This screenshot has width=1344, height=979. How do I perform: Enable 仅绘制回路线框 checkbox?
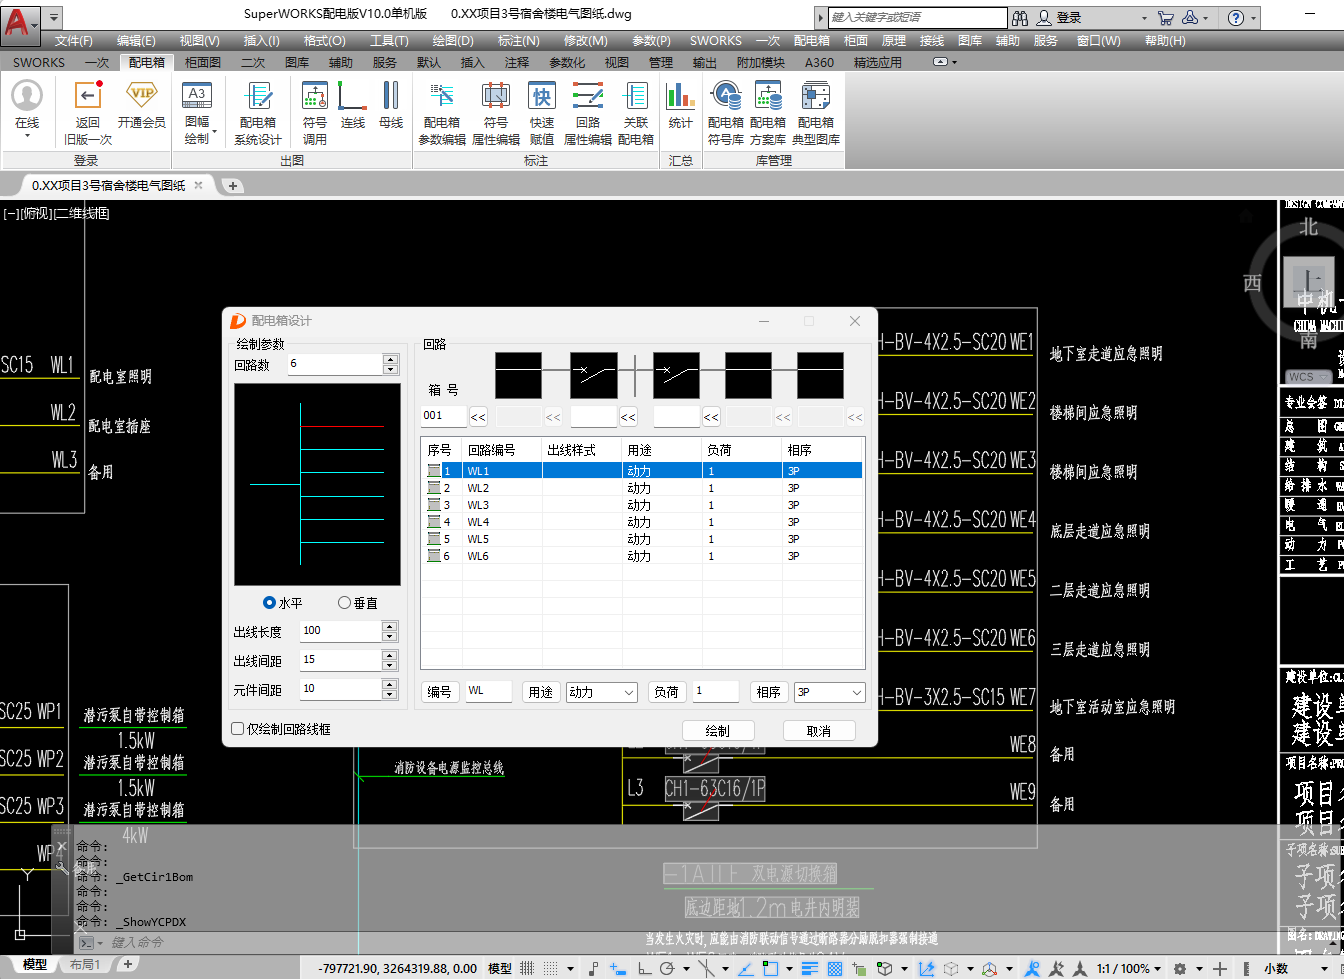click(x=238, y=729)
